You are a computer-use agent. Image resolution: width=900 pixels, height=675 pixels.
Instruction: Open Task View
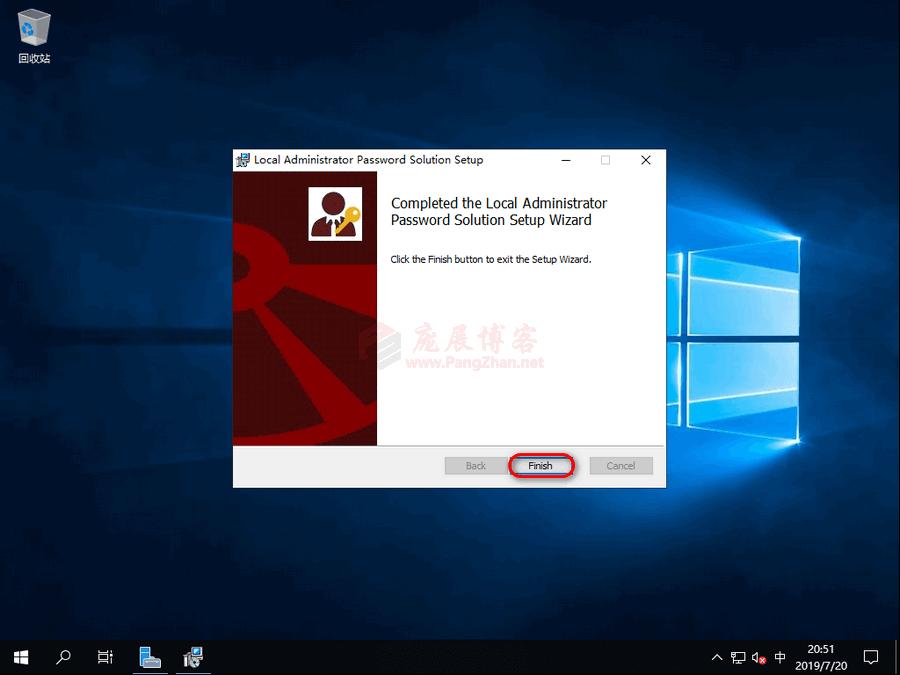click(x=104, y=657)
